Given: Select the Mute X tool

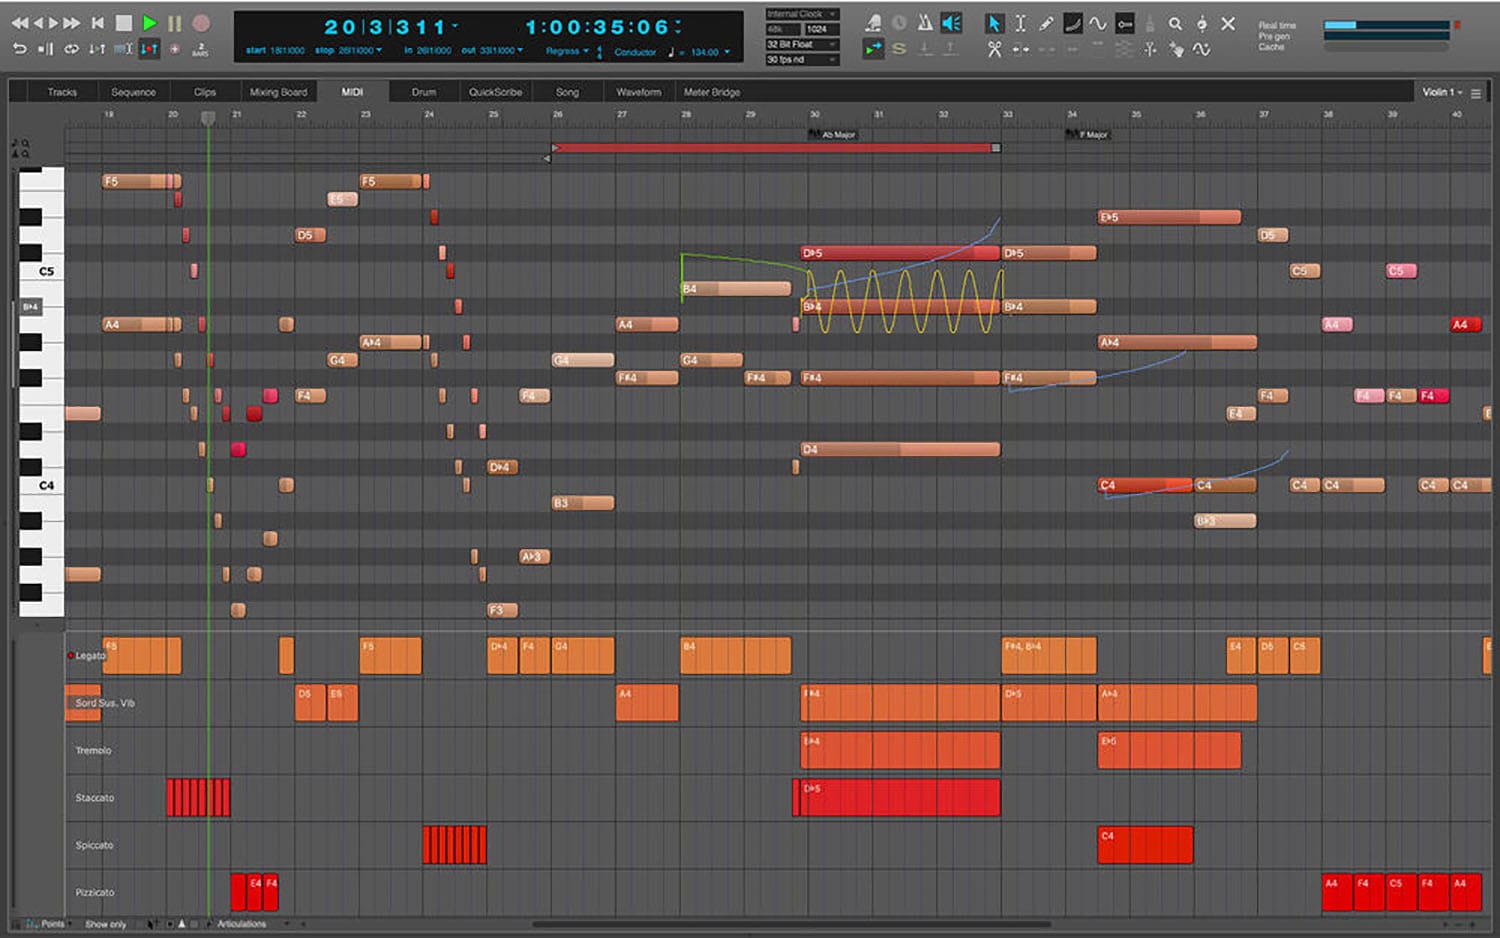Looking at the screenshot, I should (x=1228, y=22).
